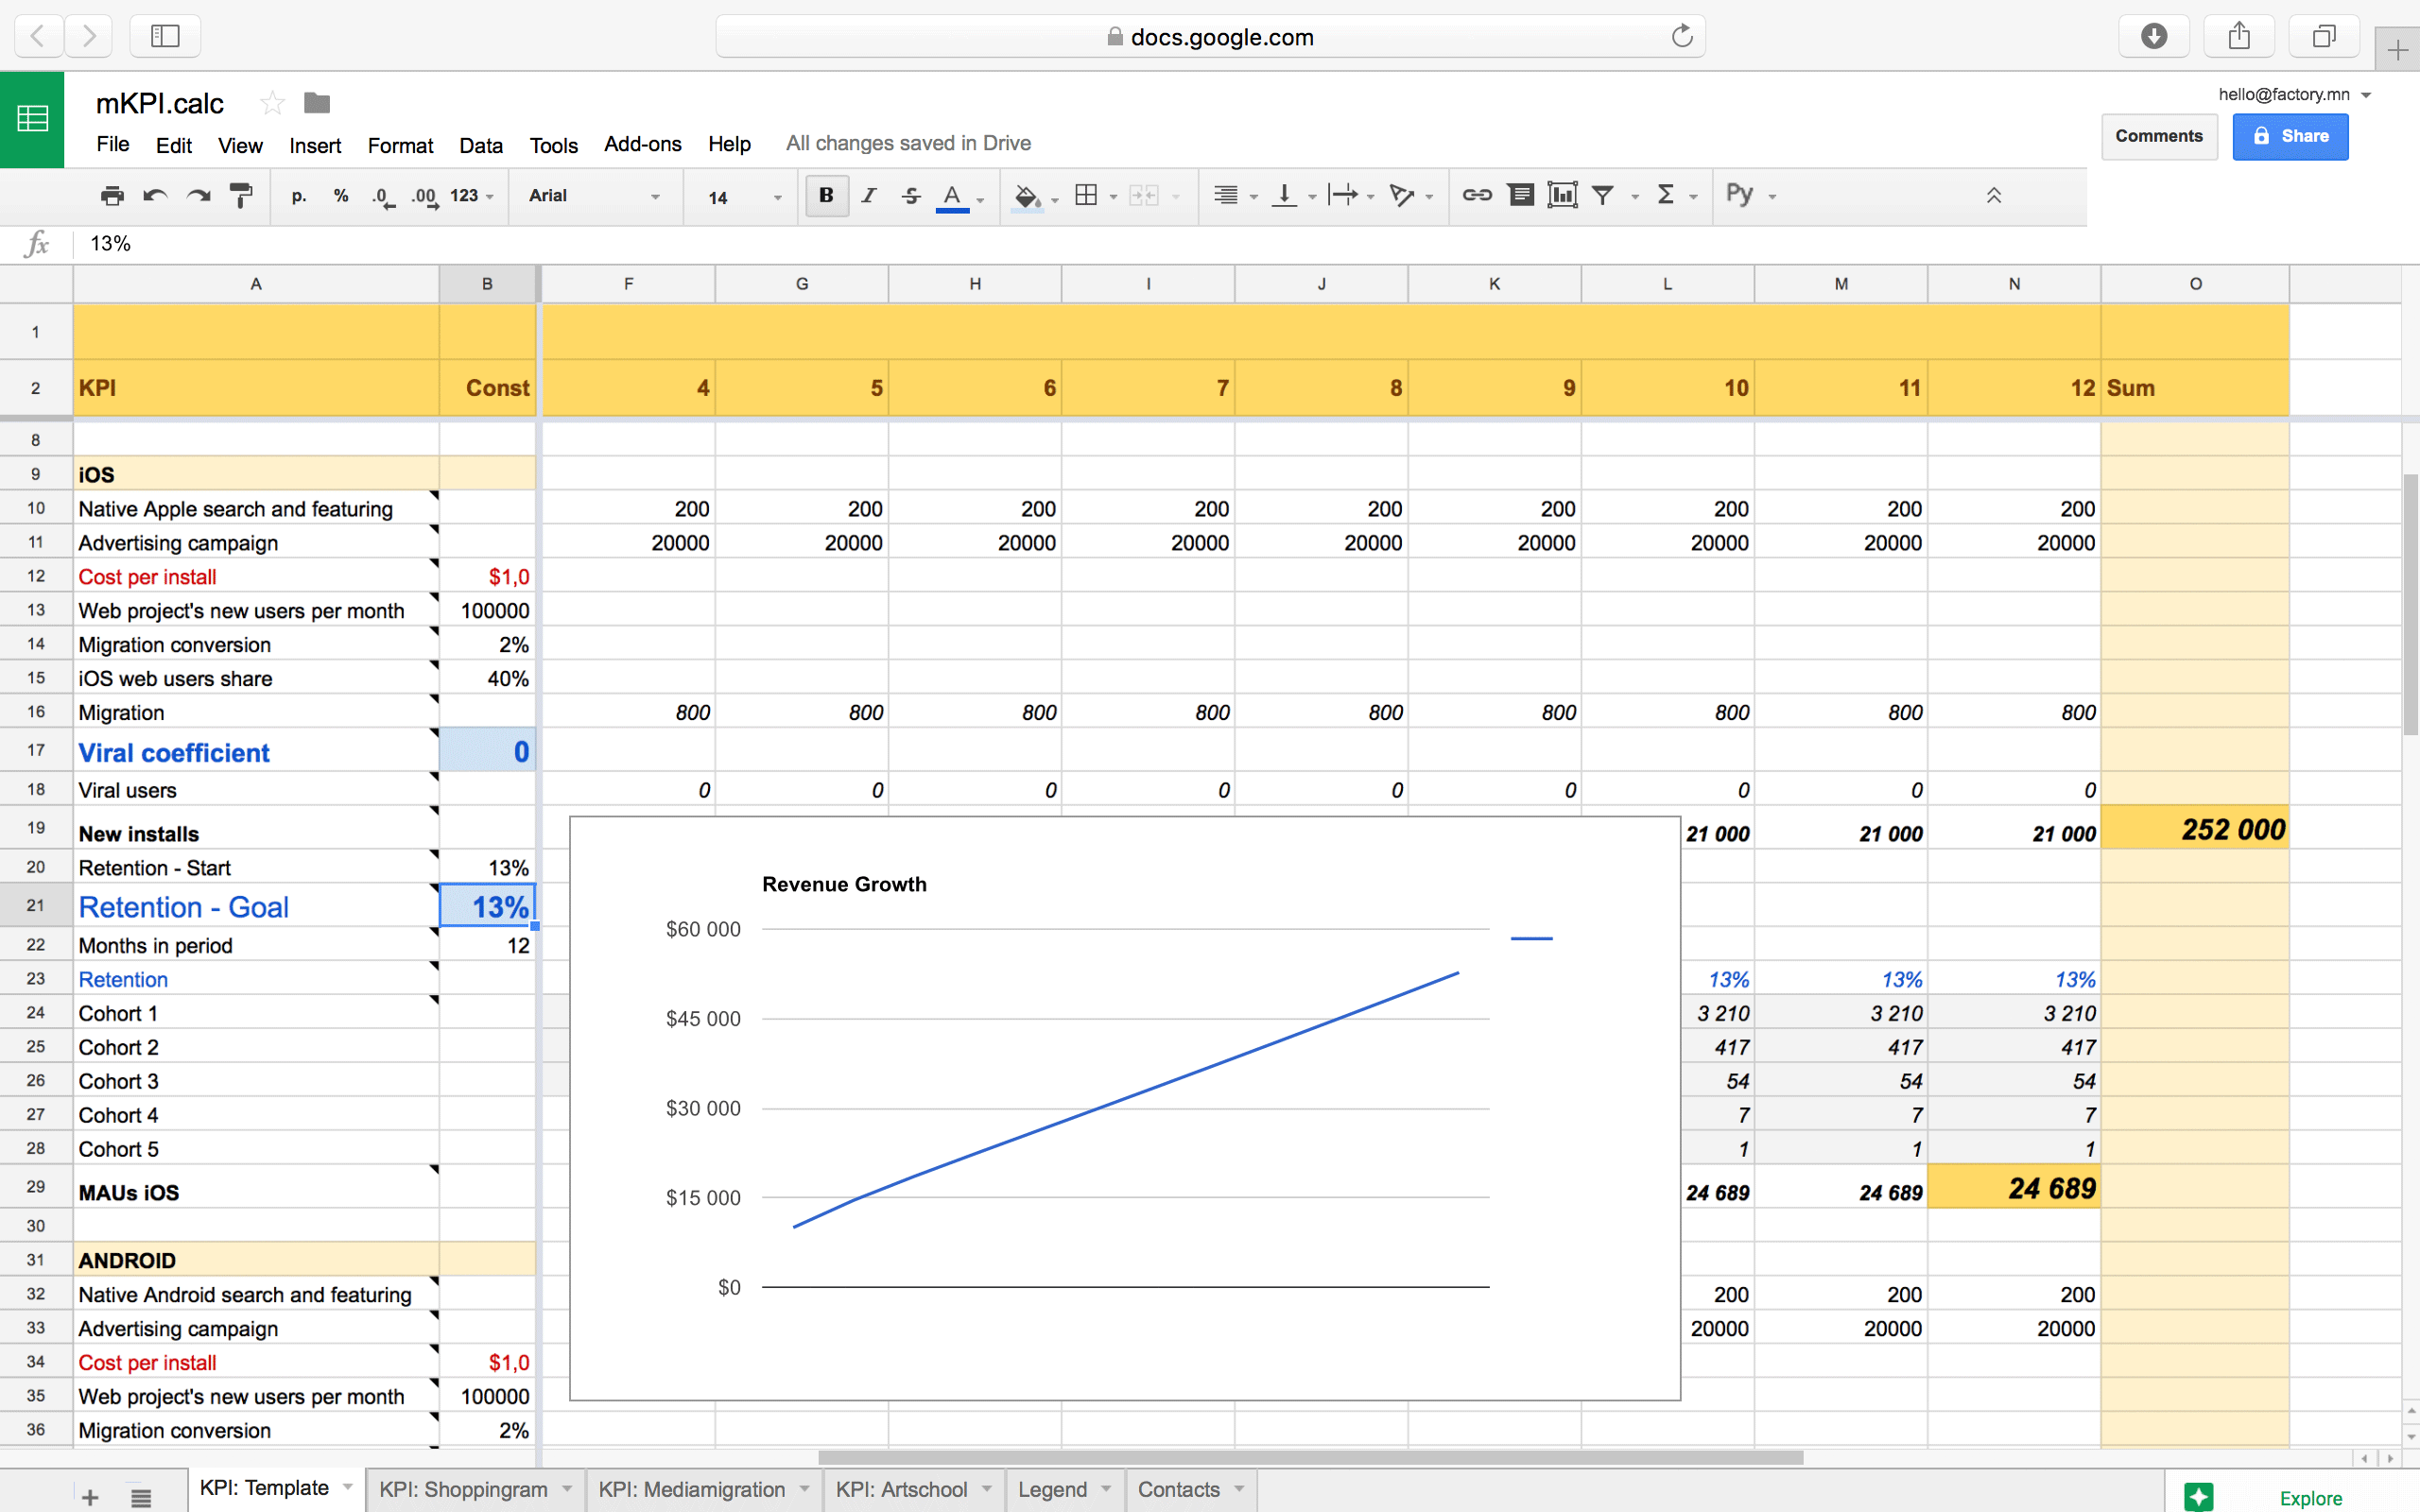This screenshot has width=2420, height=1512.
Task: Open the Add-ons menu
Action: 642,144
